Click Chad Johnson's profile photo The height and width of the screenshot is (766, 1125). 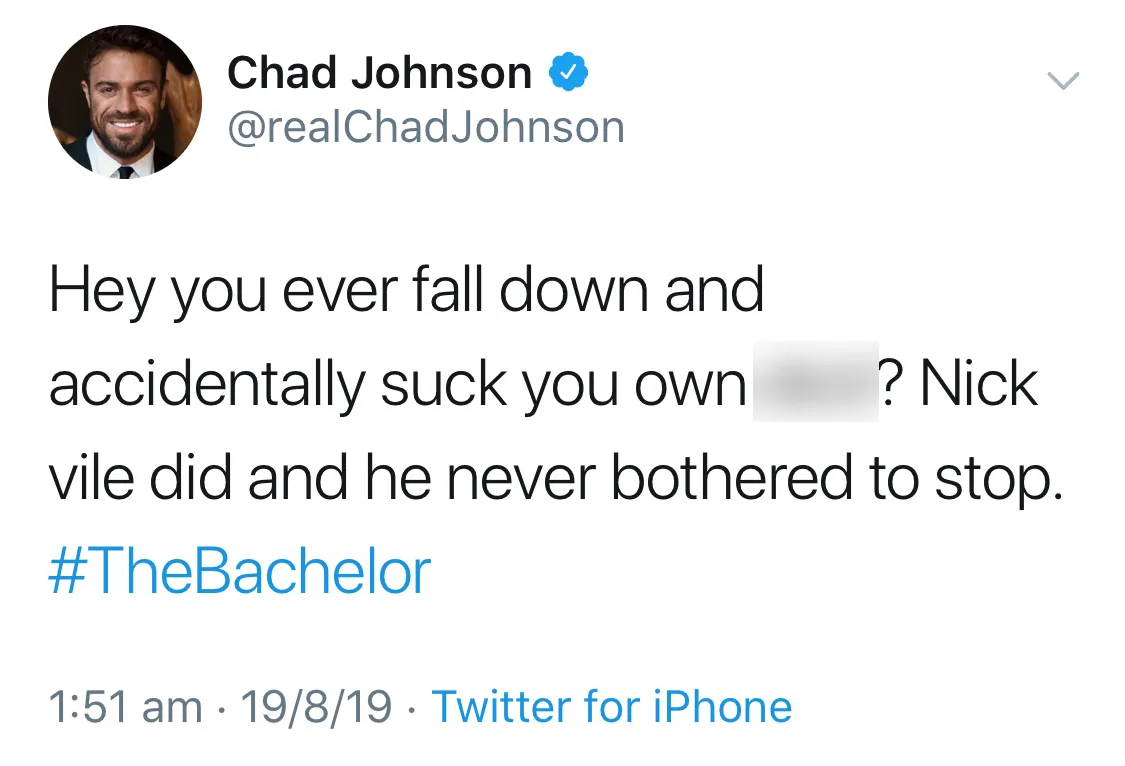point(124,102)
